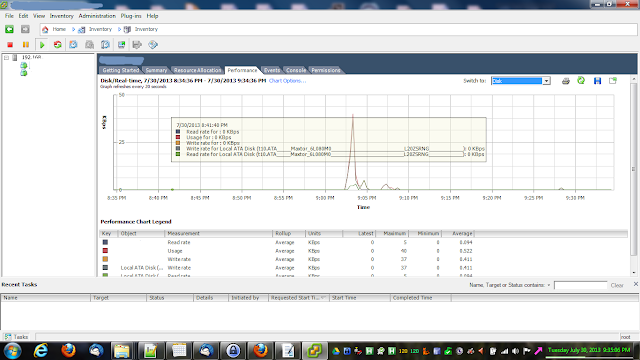640x360 pixels.
Task: Refresh the performance chart
Action: coord(581,81)
